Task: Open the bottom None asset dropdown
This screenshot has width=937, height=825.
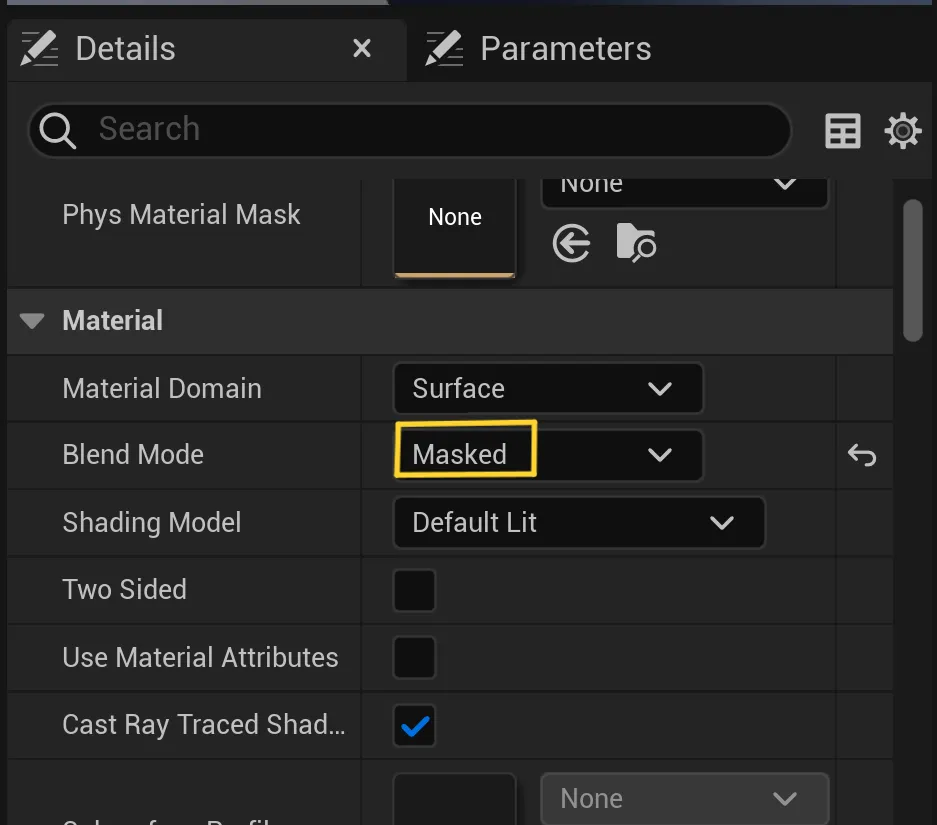Action: tap(684, 799)
